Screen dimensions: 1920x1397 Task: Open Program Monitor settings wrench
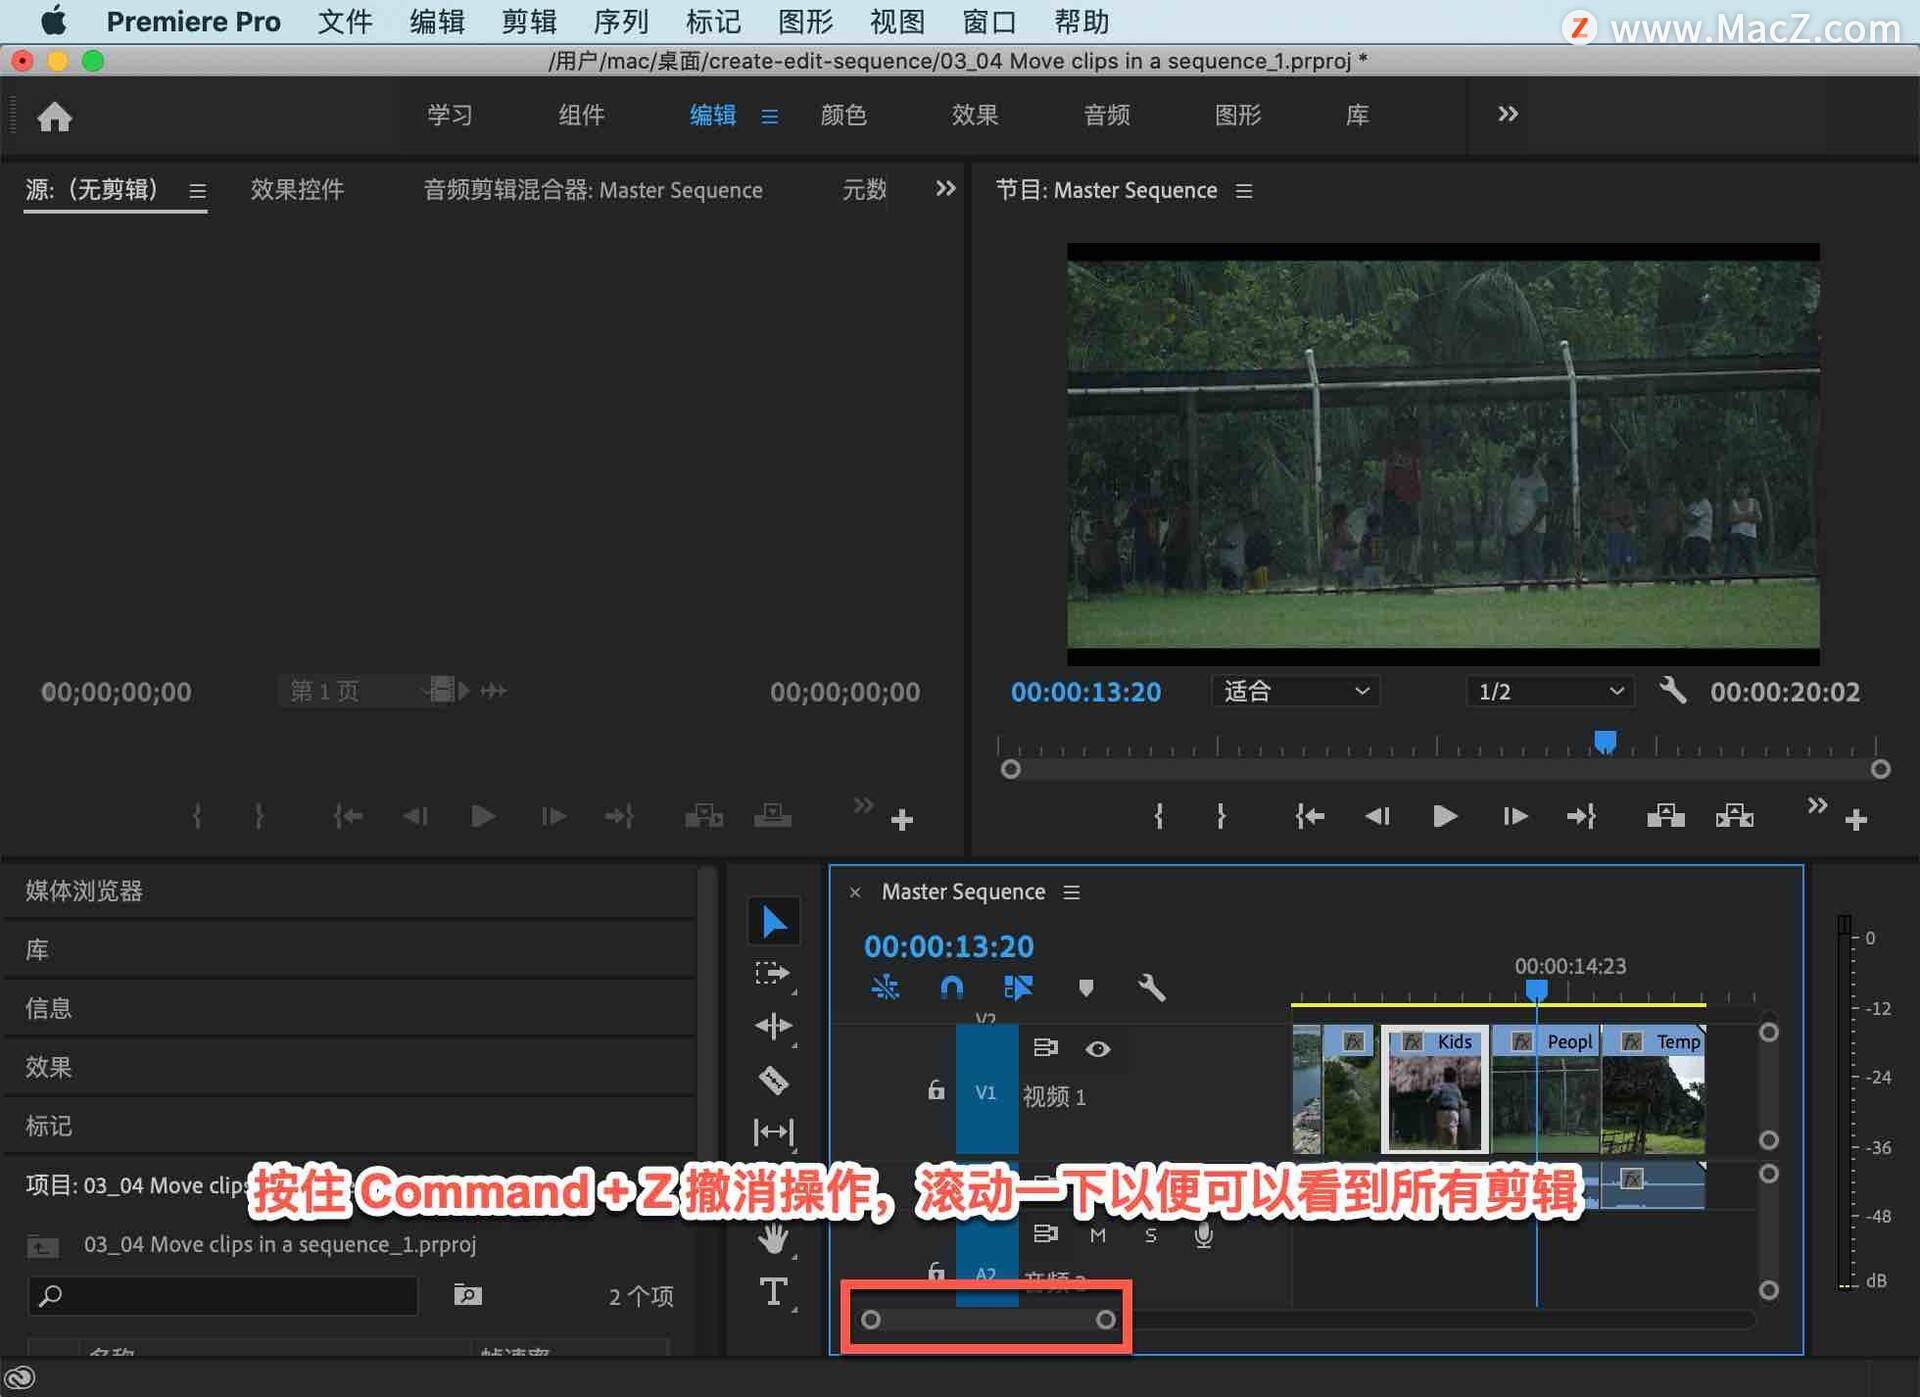pyautogui.click(x=1672, y=691)
